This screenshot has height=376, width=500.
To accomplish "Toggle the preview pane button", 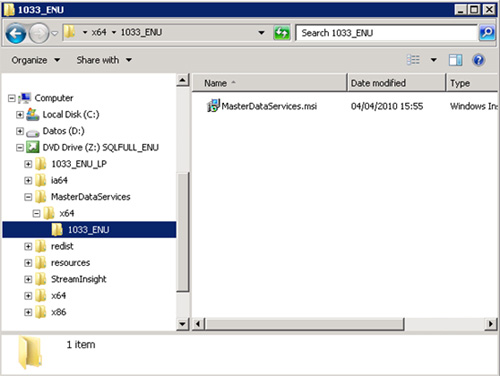I will click(x=455, y=60).
